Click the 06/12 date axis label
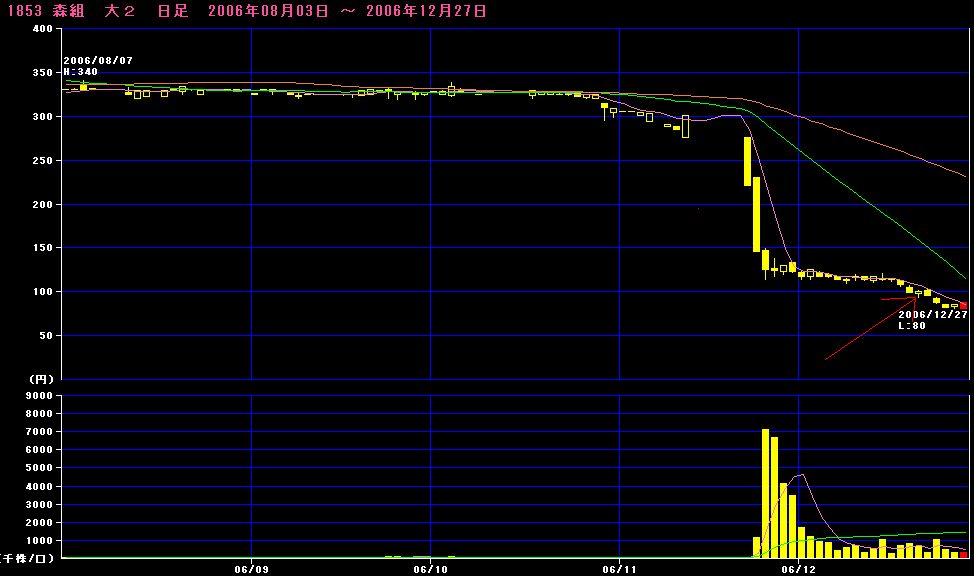The image size is (974, 576). click(x=798, y=569)
